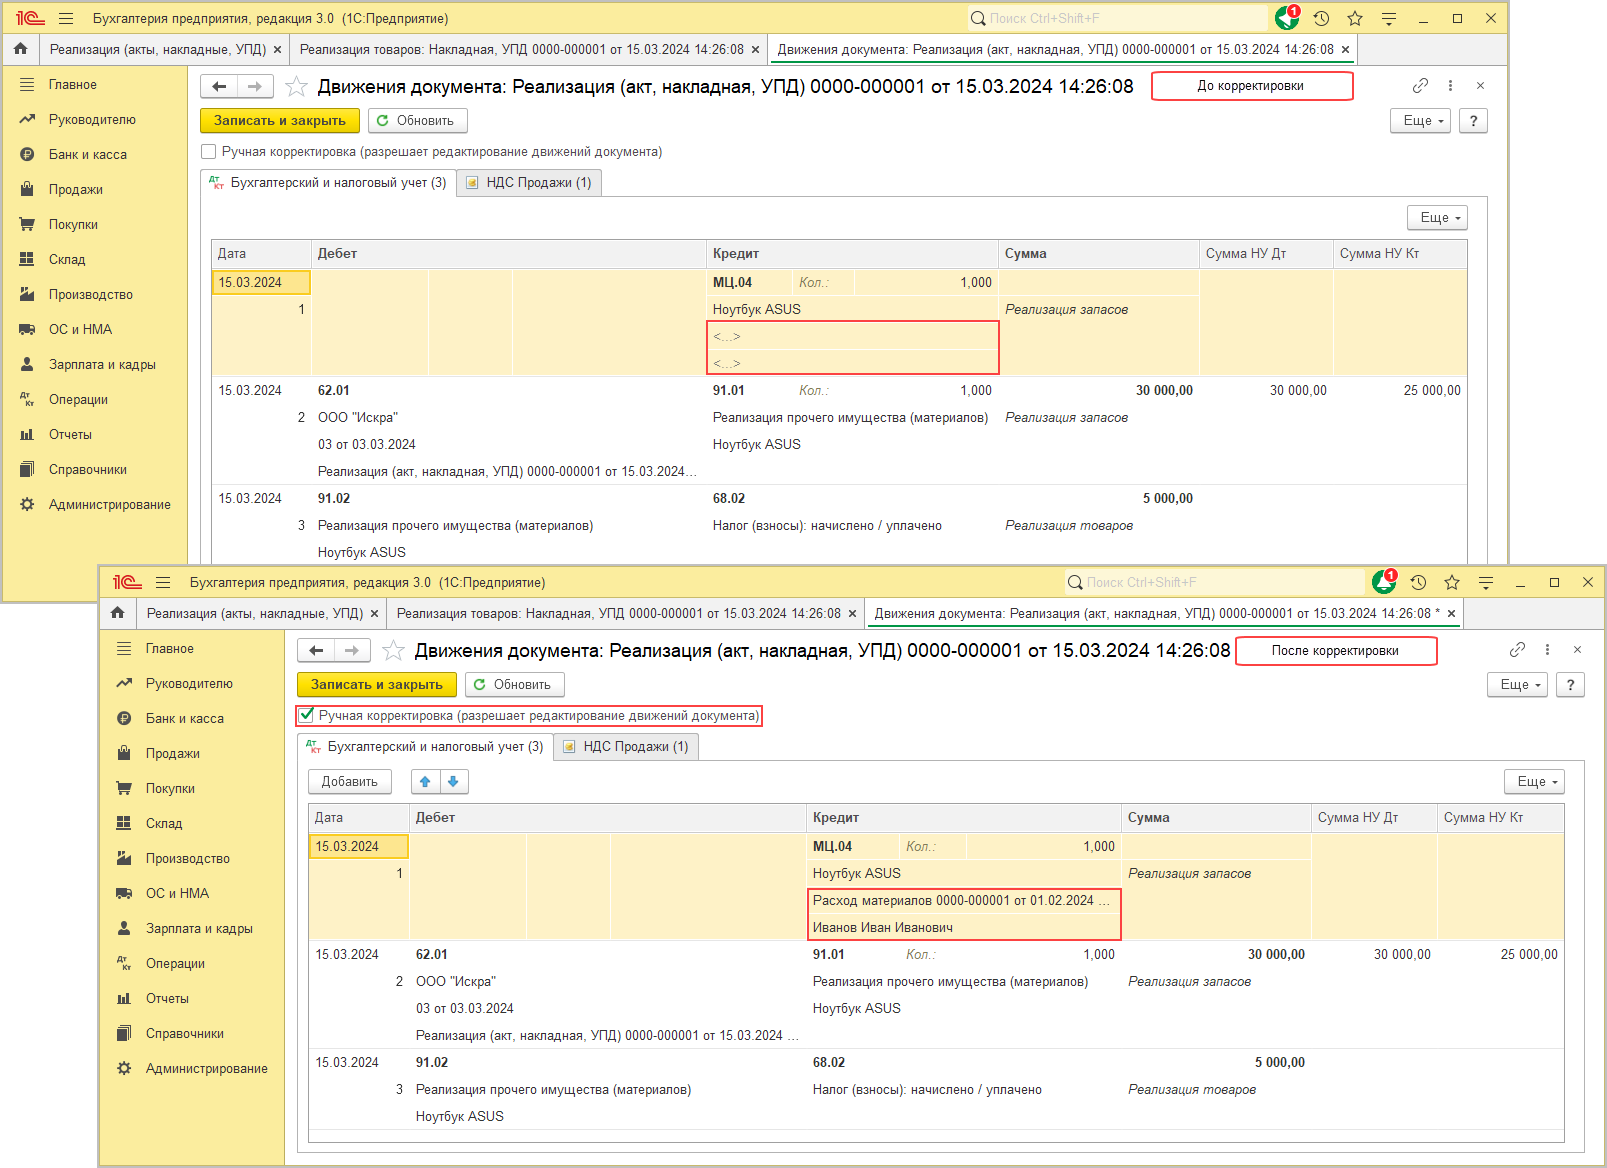Close Реализация товаров tab in top window
Image resolution: width=1607 pixels, height=1168 pixels.
coord(755,49)
